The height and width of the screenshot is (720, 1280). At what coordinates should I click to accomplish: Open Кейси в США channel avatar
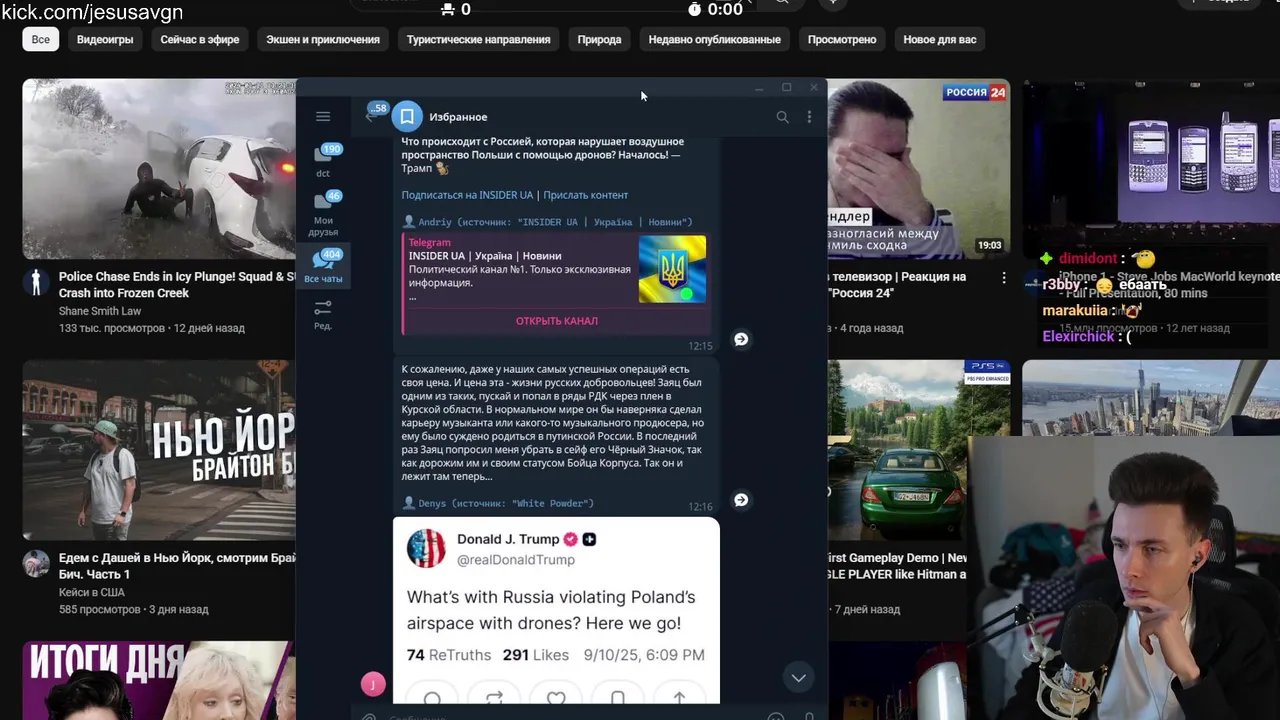pyautogui.click(x=37, y=563)
